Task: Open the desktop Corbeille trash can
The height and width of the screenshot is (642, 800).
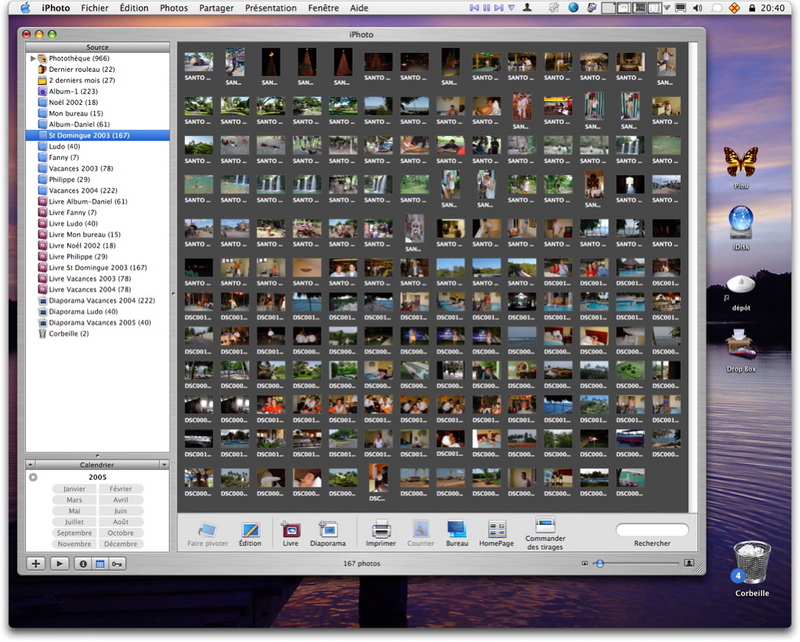Action: point(752,563)
